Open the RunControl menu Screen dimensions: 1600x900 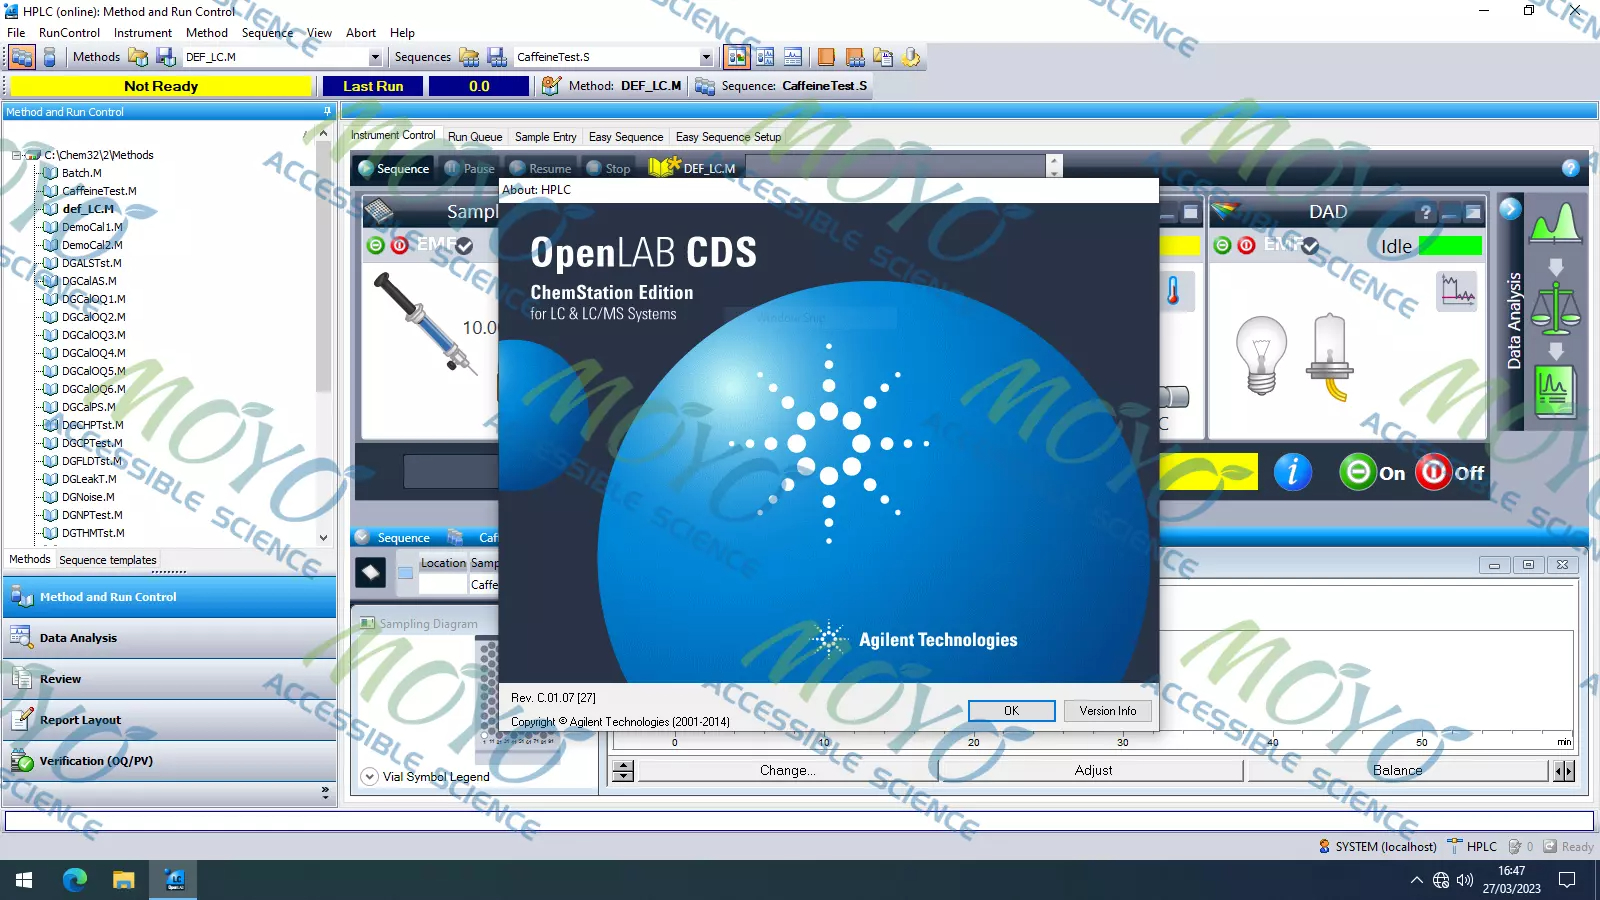tap(70, 33)
